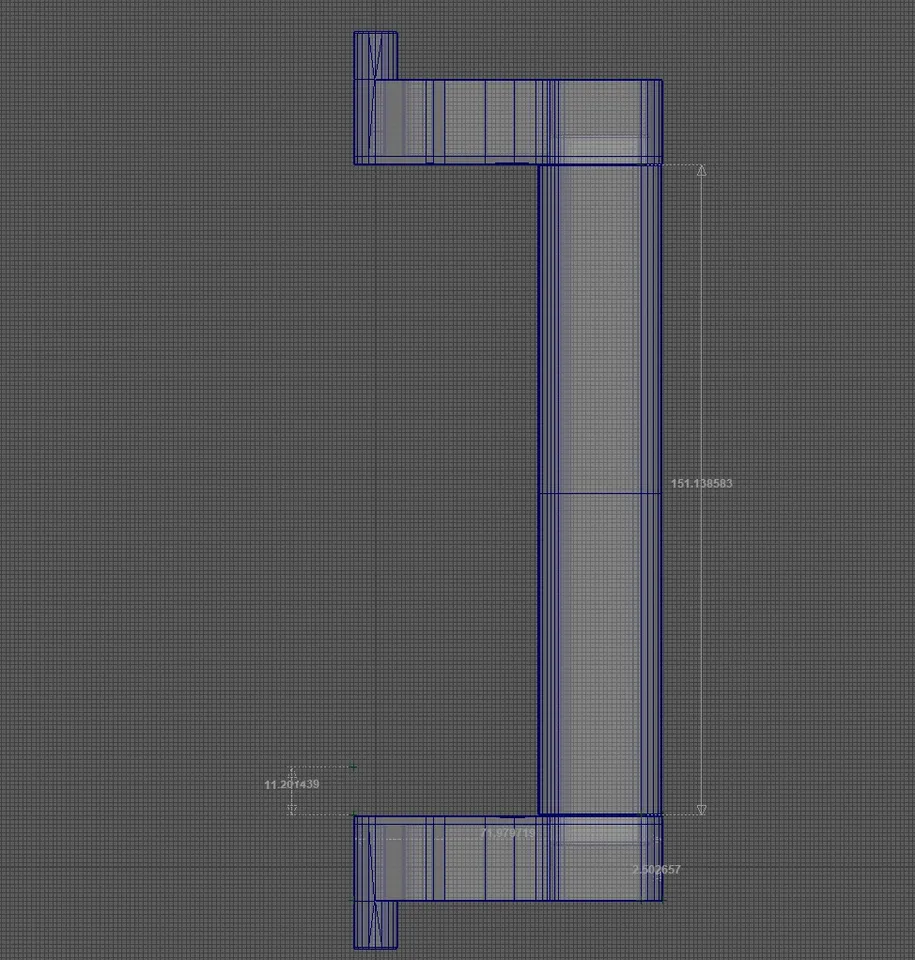
Task: Click the top arrowhead of the 151.138583 dimension
Action: (x=701, y=170)
